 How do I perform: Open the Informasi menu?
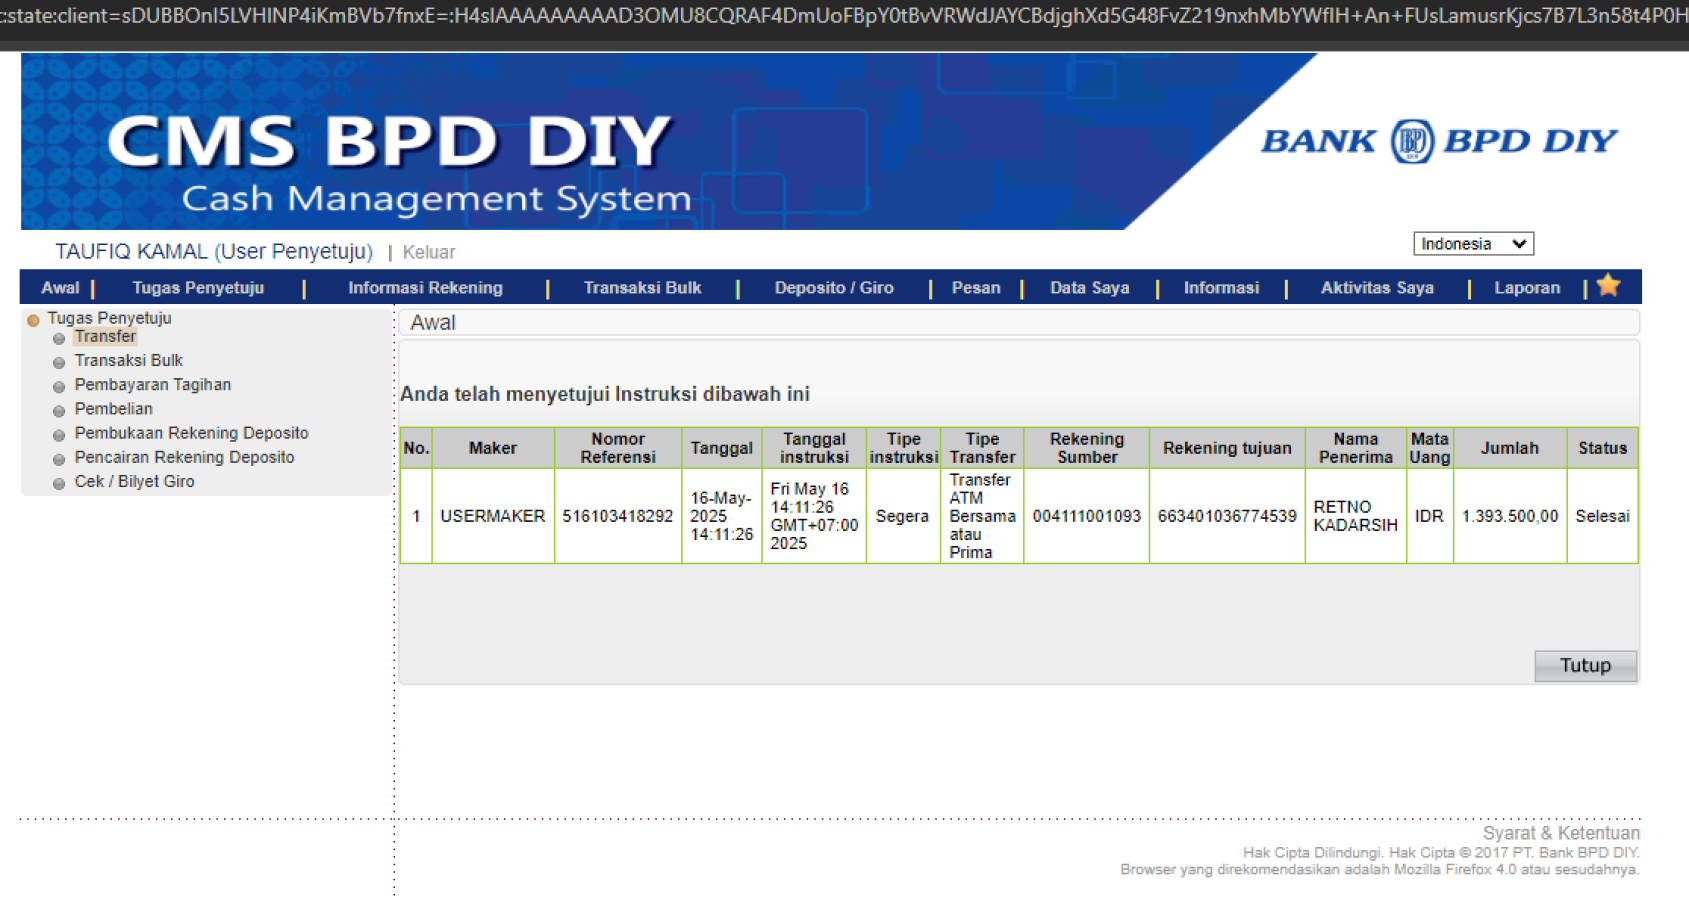click(x=1221, y=288)
